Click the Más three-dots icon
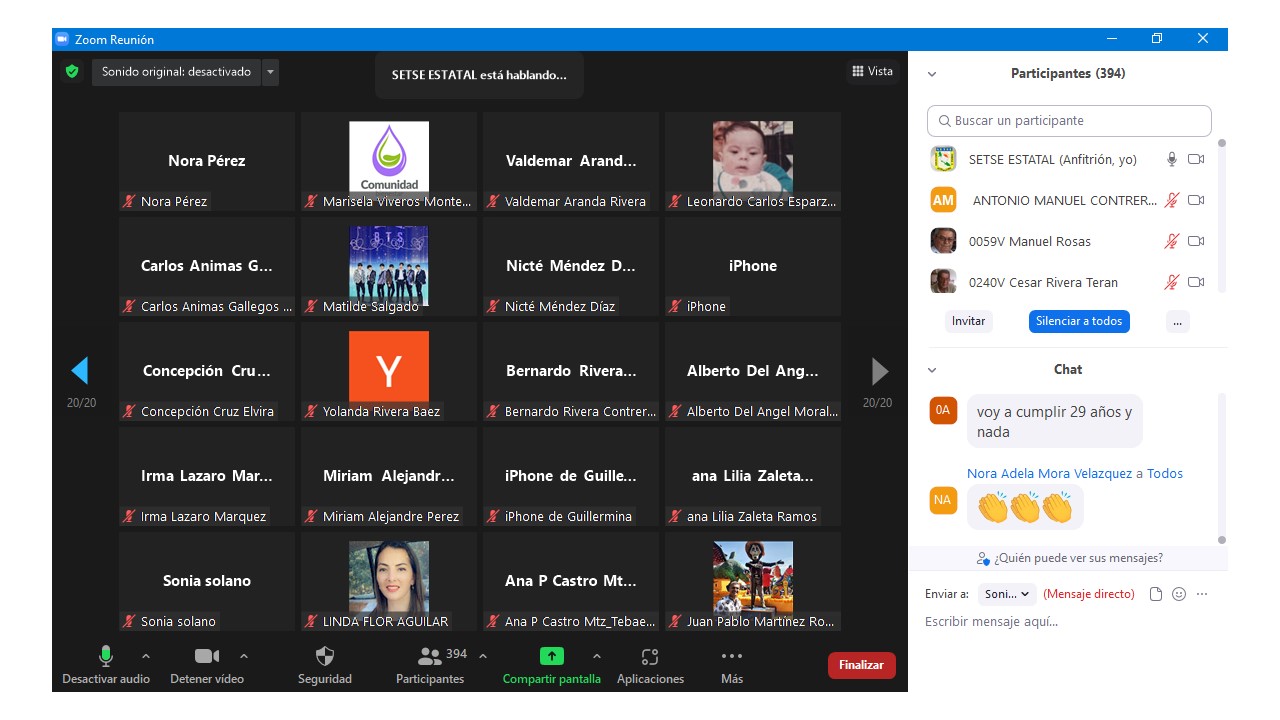The image size is (1280, 720). pyautogui.click(x=732, y=657)
